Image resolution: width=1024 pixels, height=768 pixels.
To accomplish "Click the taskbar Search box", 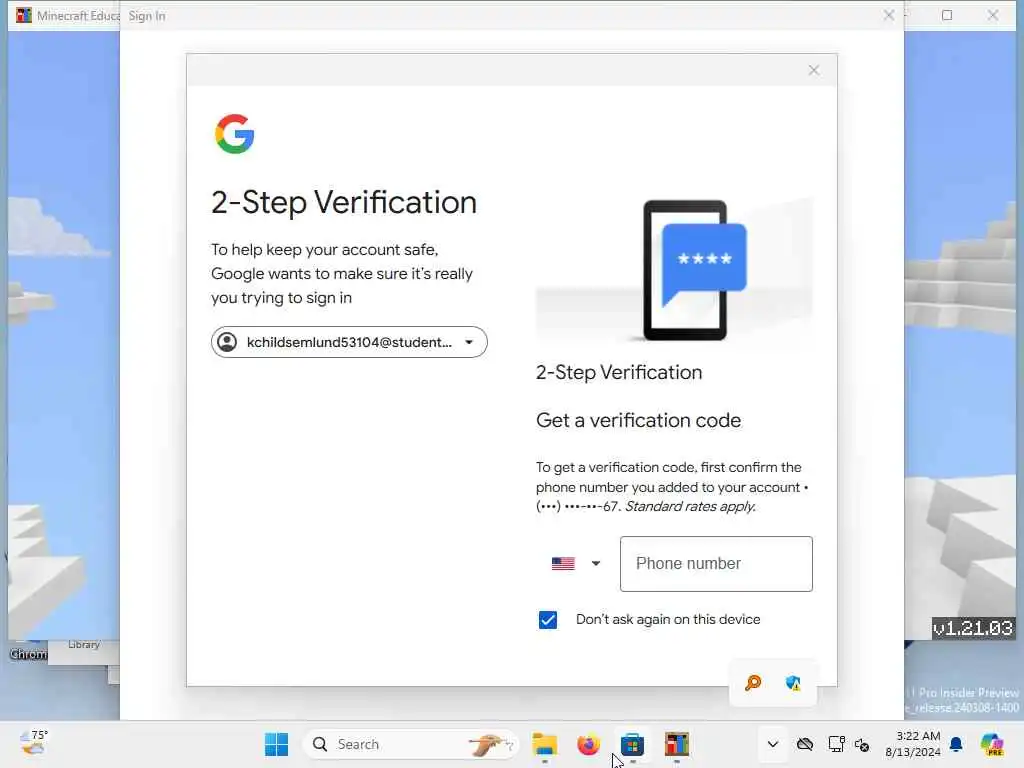I will (x=411, y=744).
